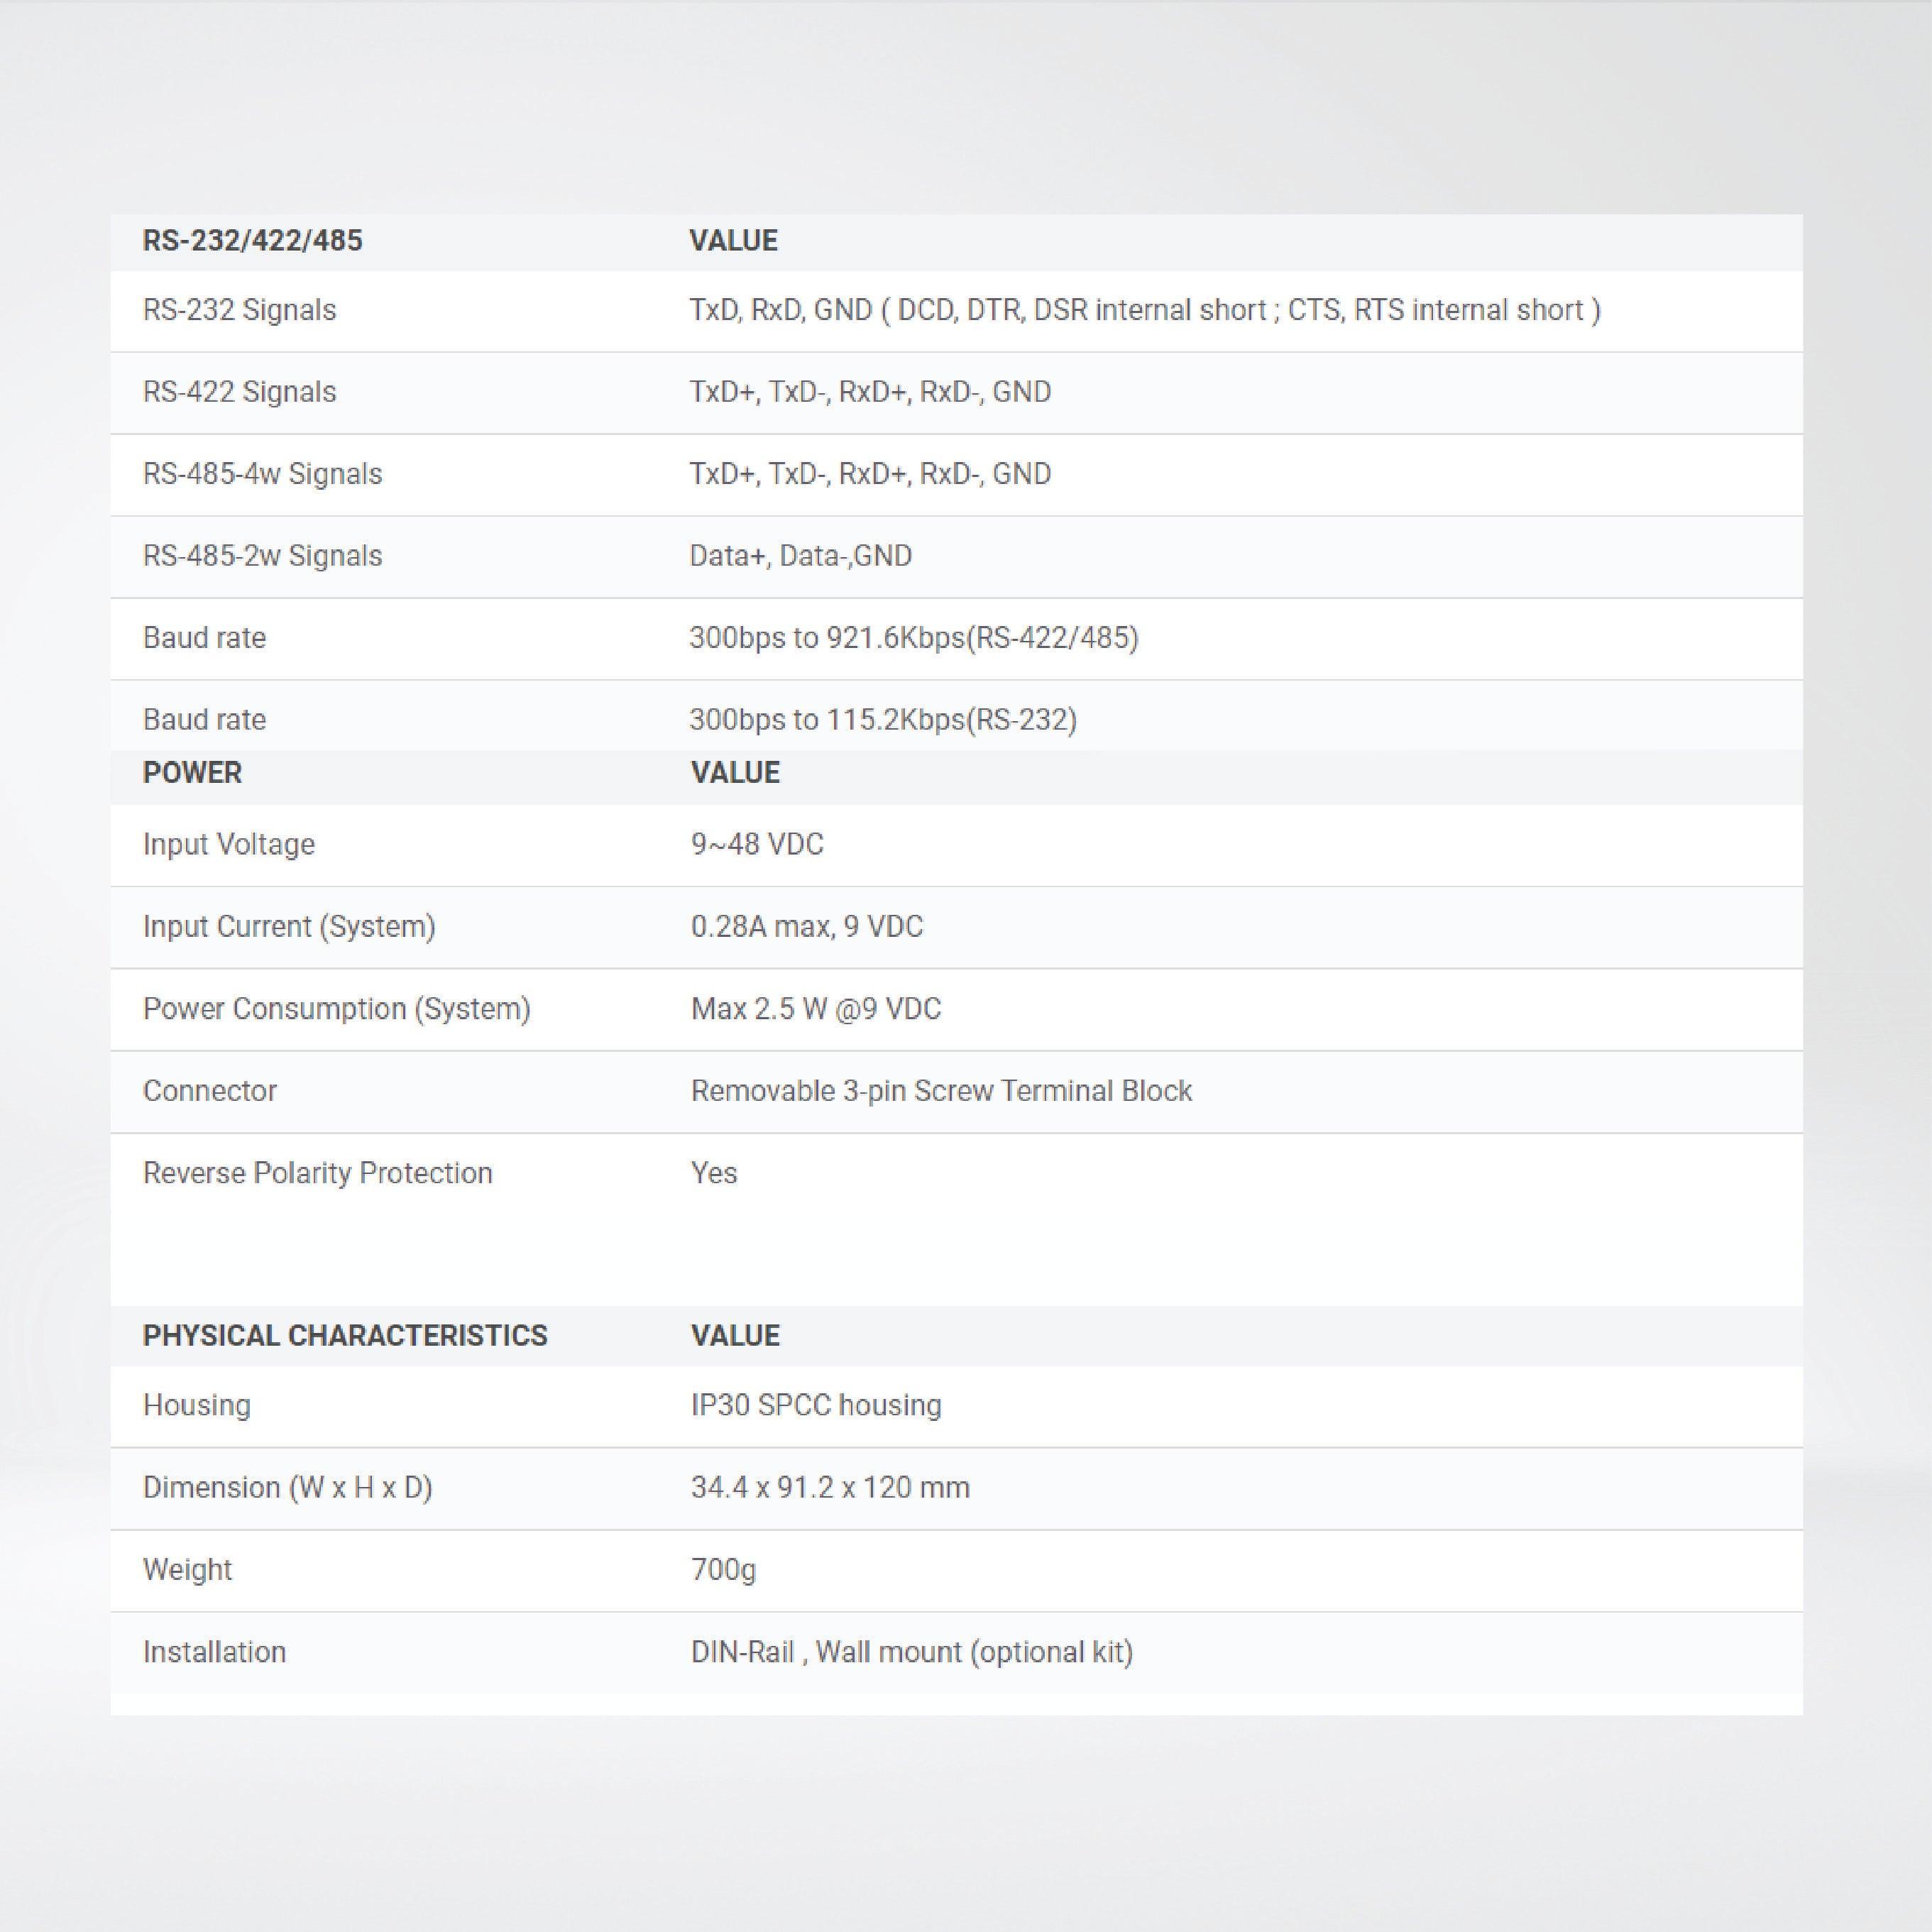This screenshot has height=1932, width=1932.
Task: Click the Dimension (W x H x D) label
Action: coord(287,1488)
